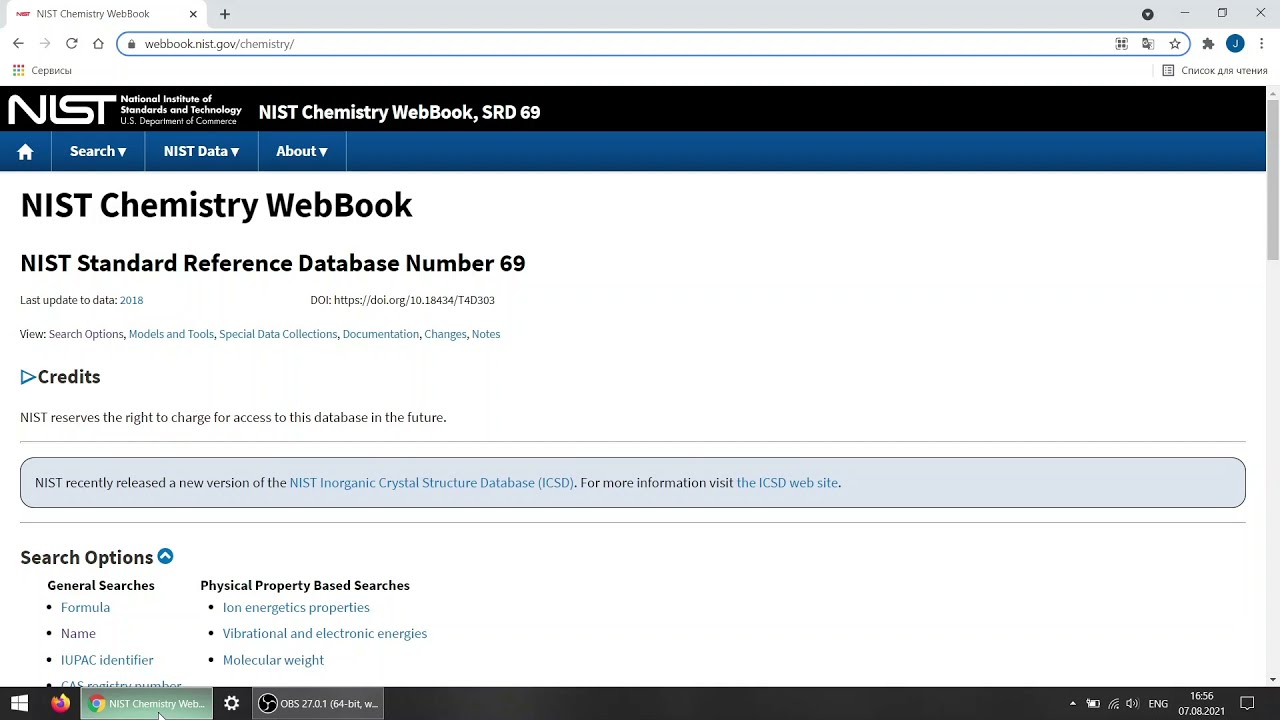Click the site lock icon in address bar
The image size is (1280, 720).
click(130, 44)
